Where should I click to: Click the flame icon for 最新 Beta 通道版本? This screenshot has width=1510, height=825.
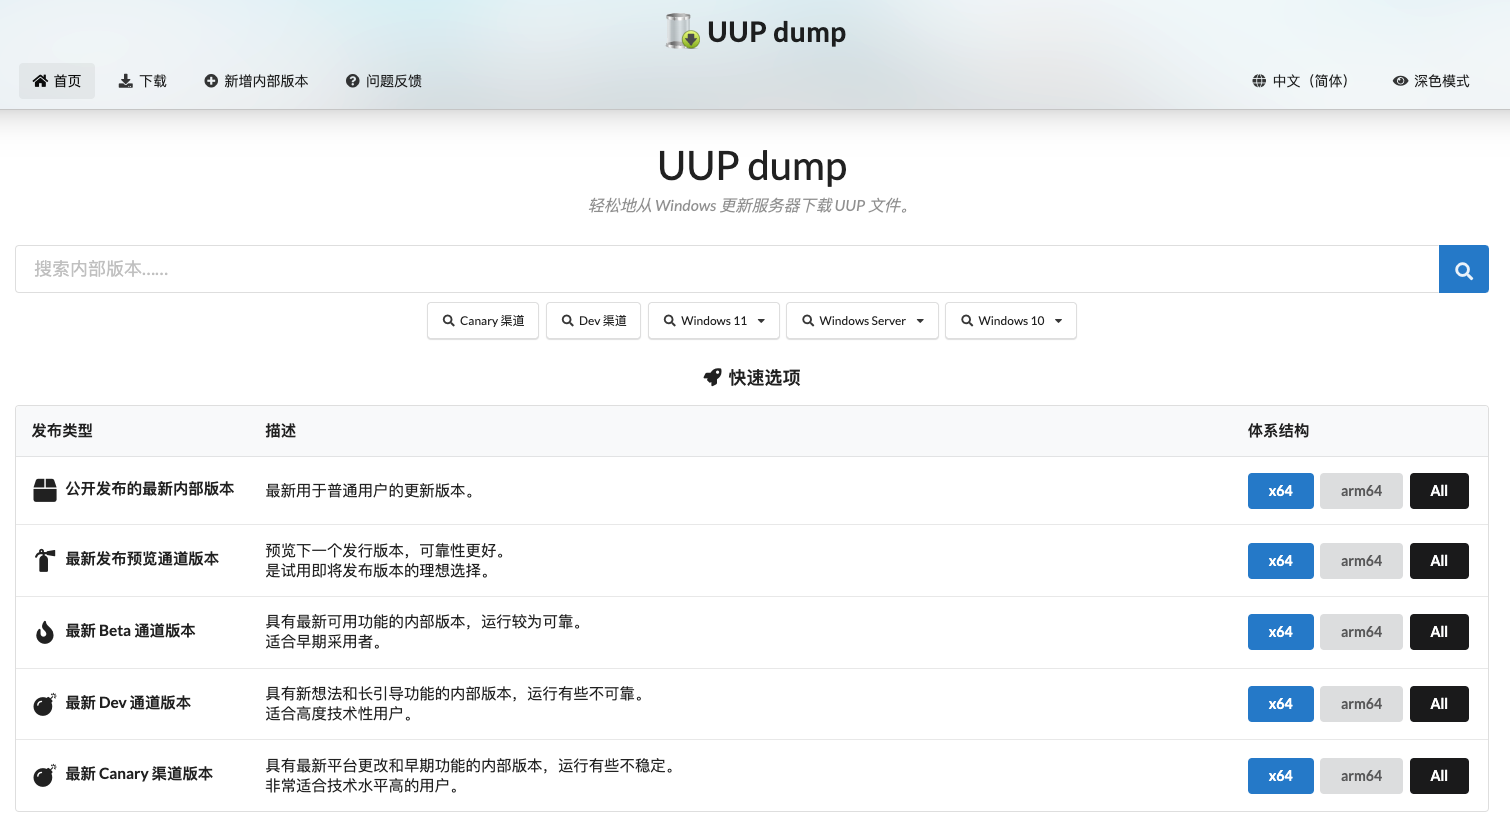[45, 632]
